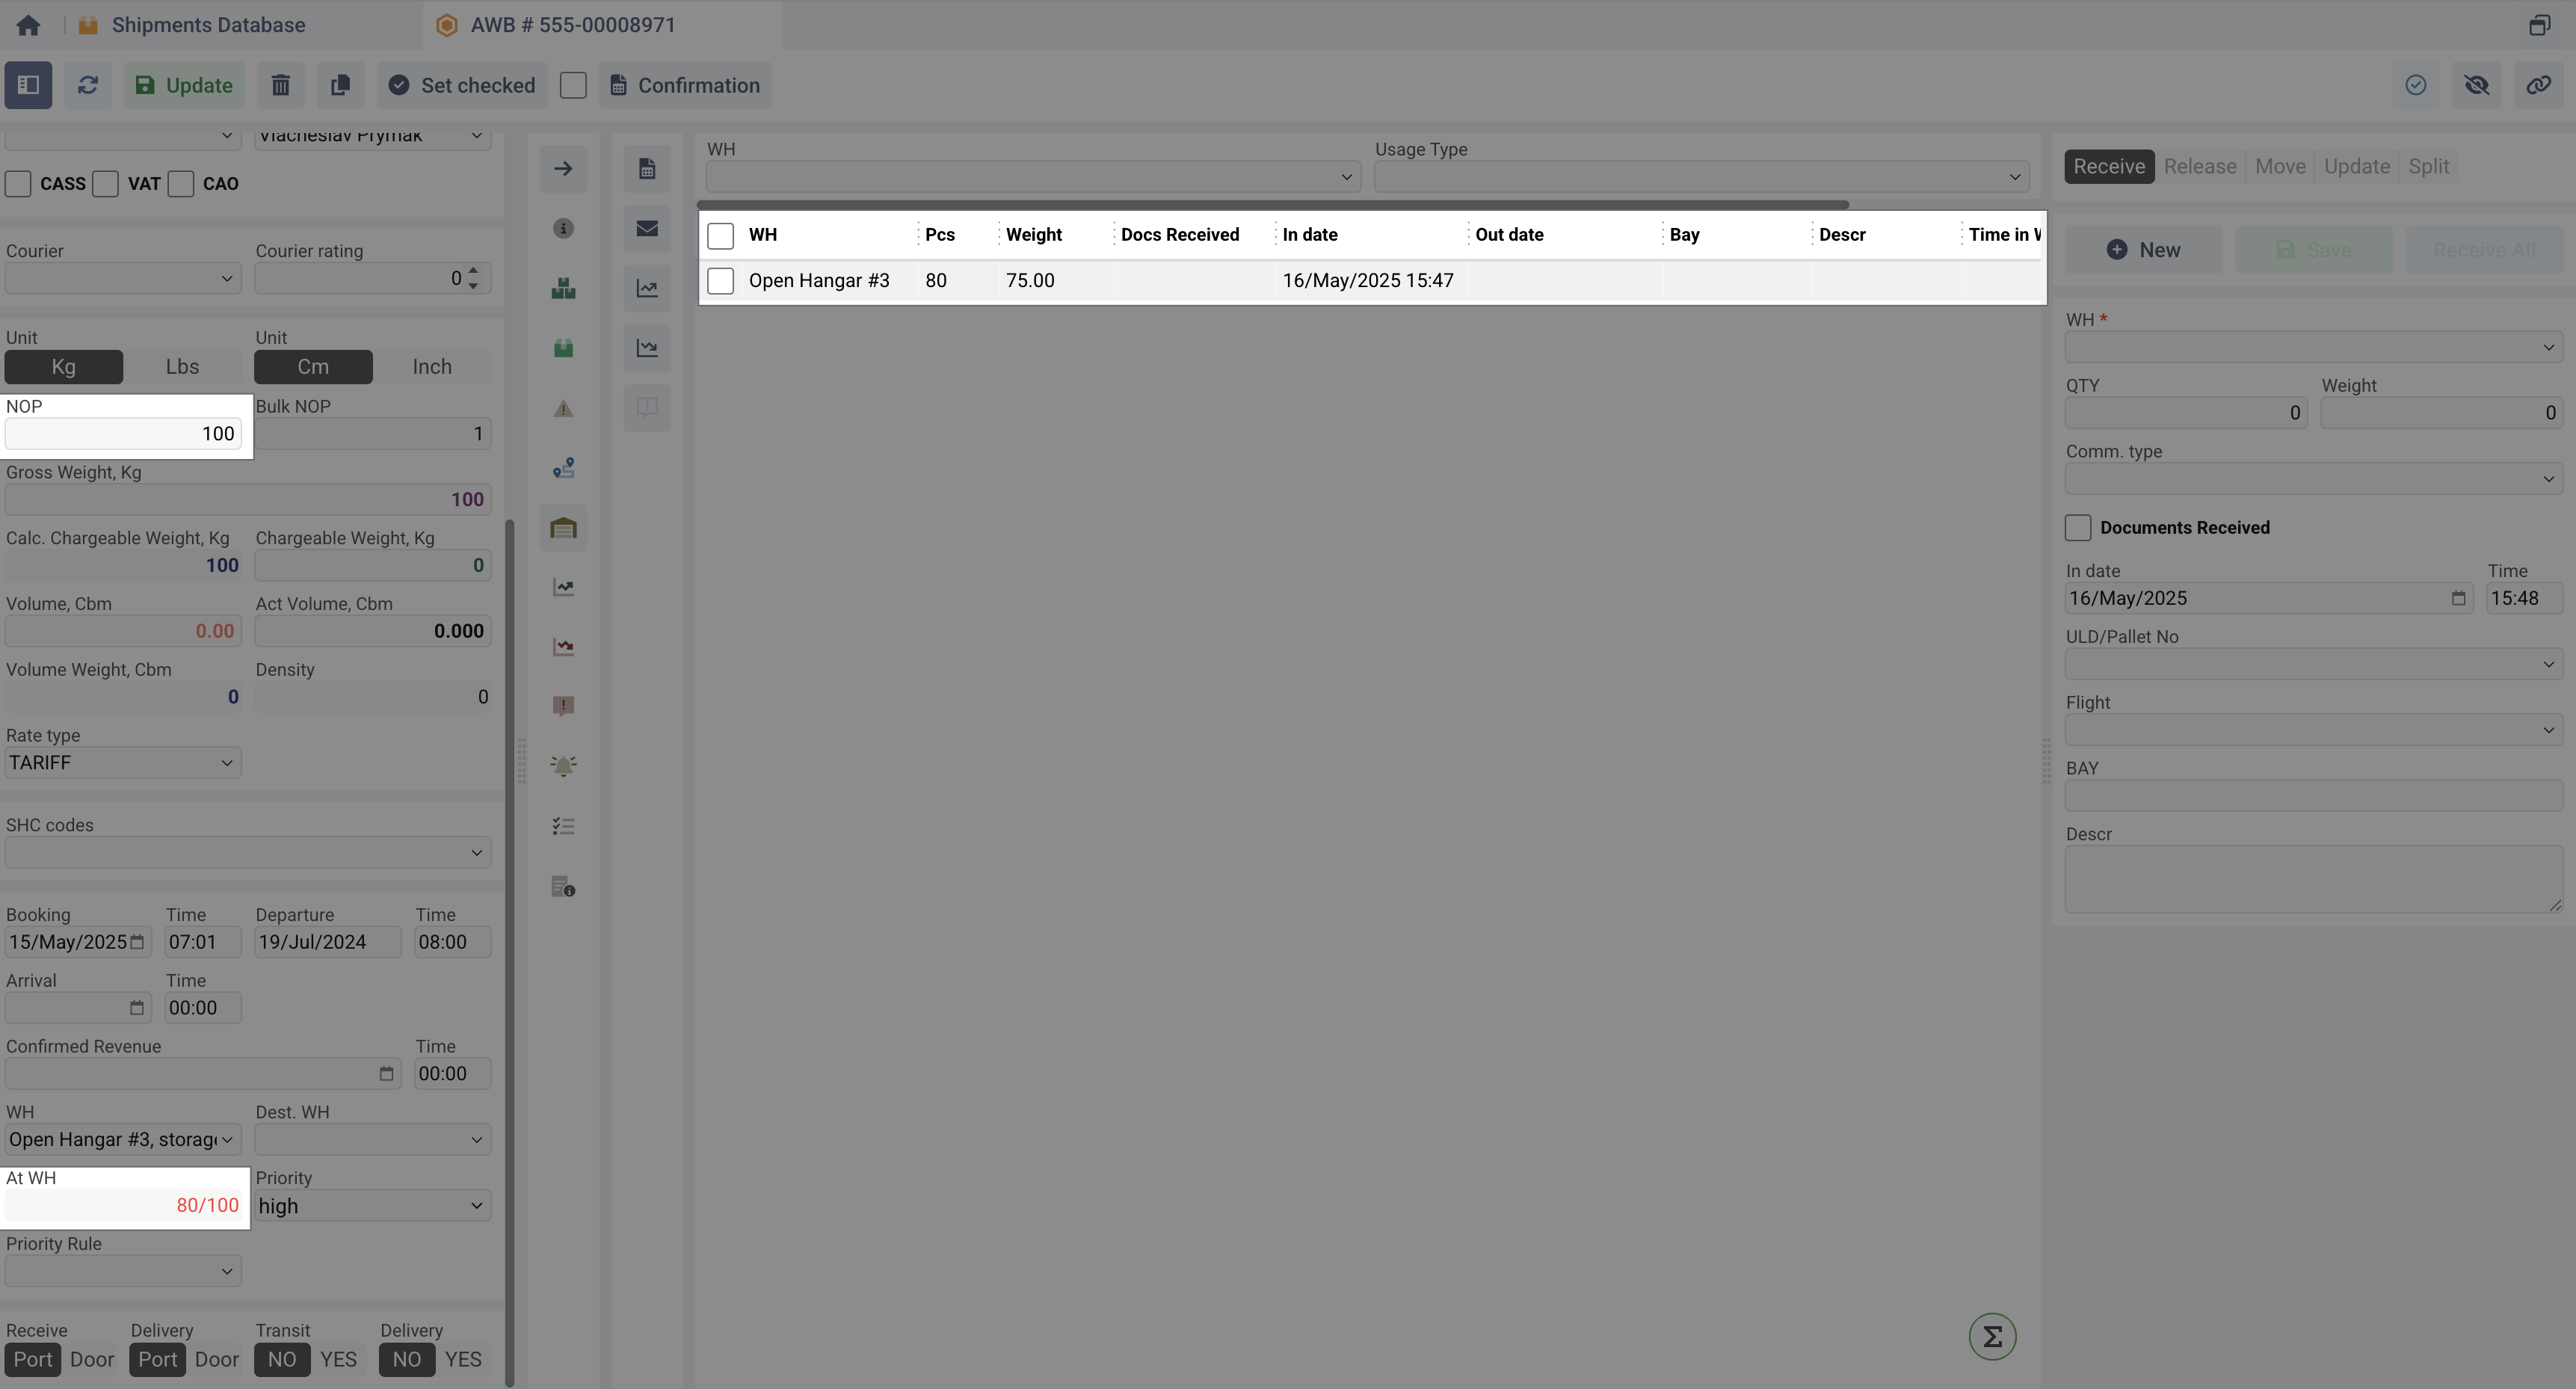Switch weight unit to Lbs

[x=182, y=367]
